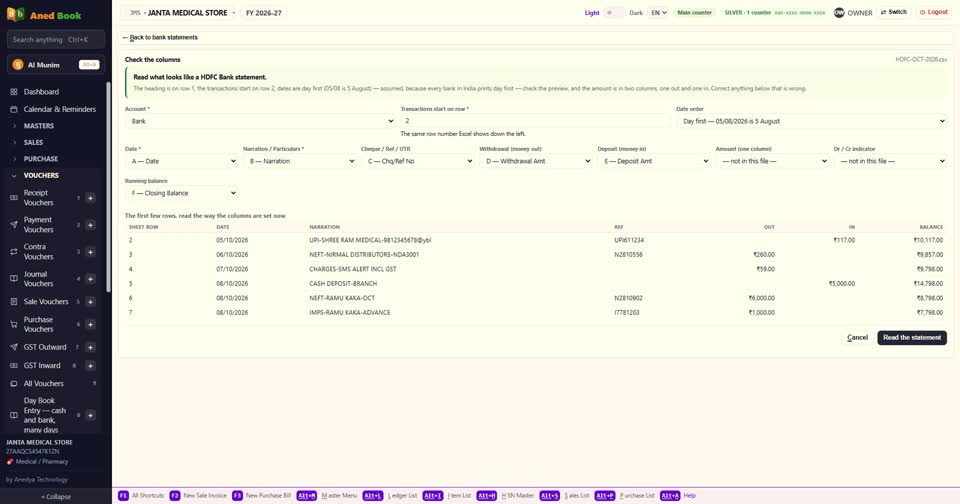Click the Switch button

[x=893, y=12]
